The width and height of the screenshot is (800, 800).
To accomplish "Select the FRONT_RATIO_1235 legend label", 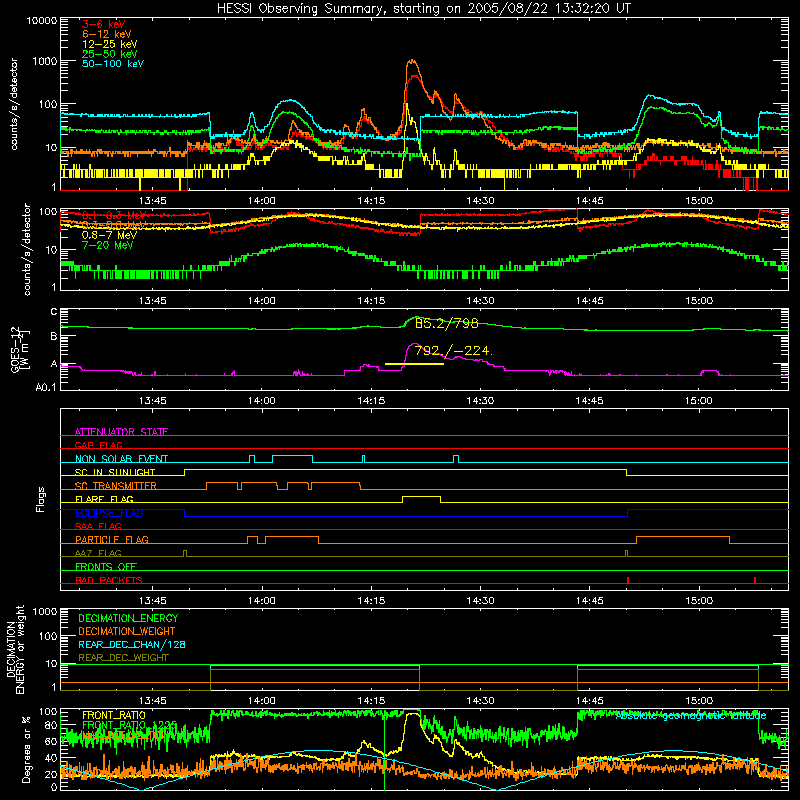I will (x=130, y=725).
